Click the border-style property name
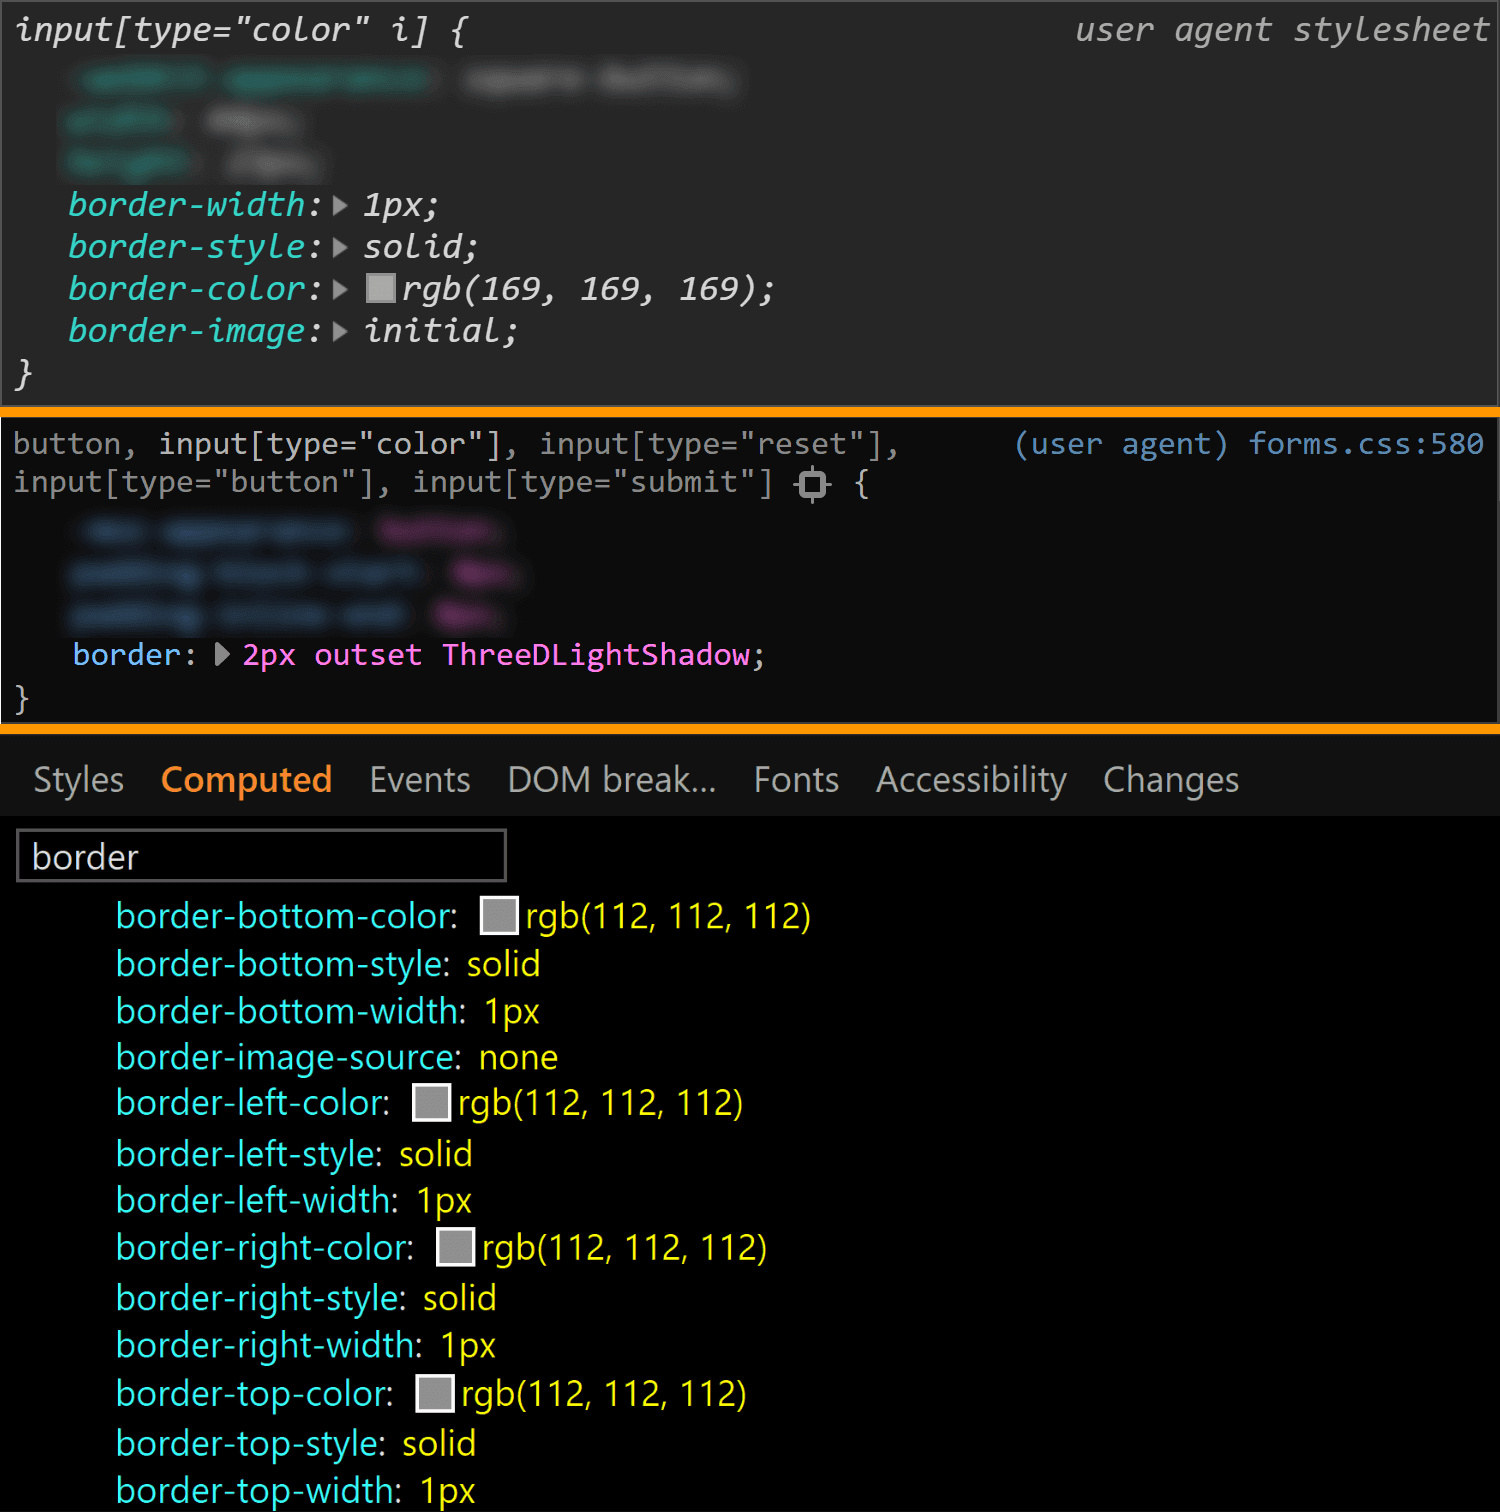Viewport: 1500px width, 1512px height. (187, 247)
